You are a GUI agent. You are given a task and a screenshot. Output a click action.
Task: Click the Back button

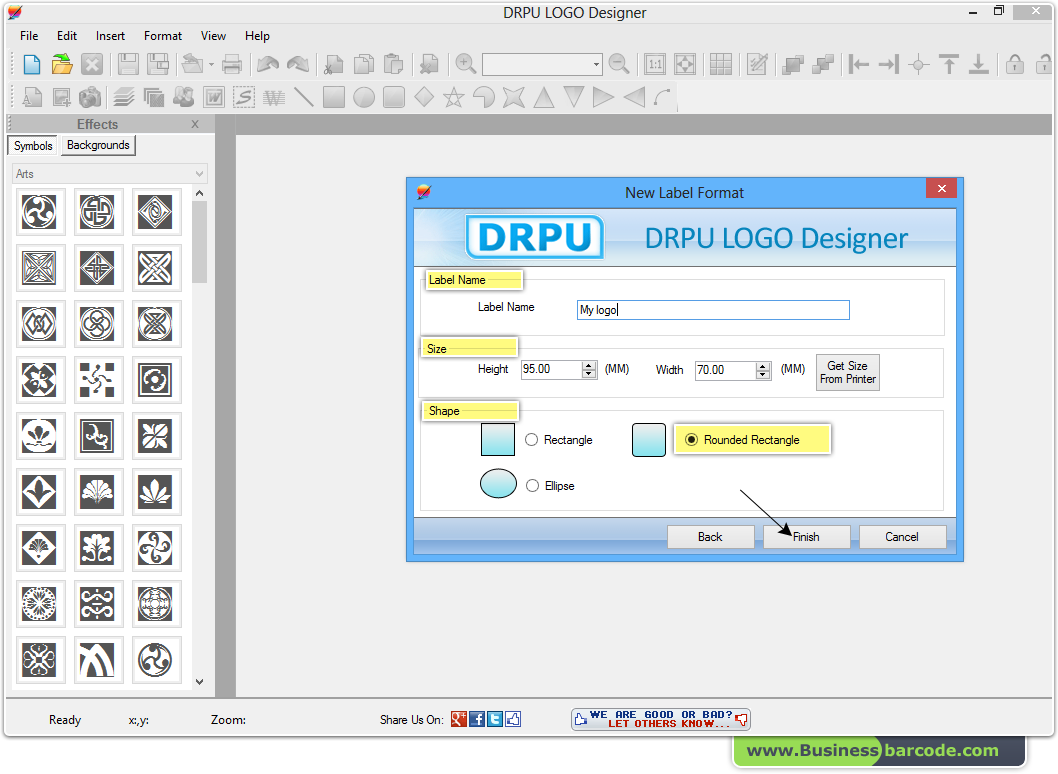click(711, 537)
